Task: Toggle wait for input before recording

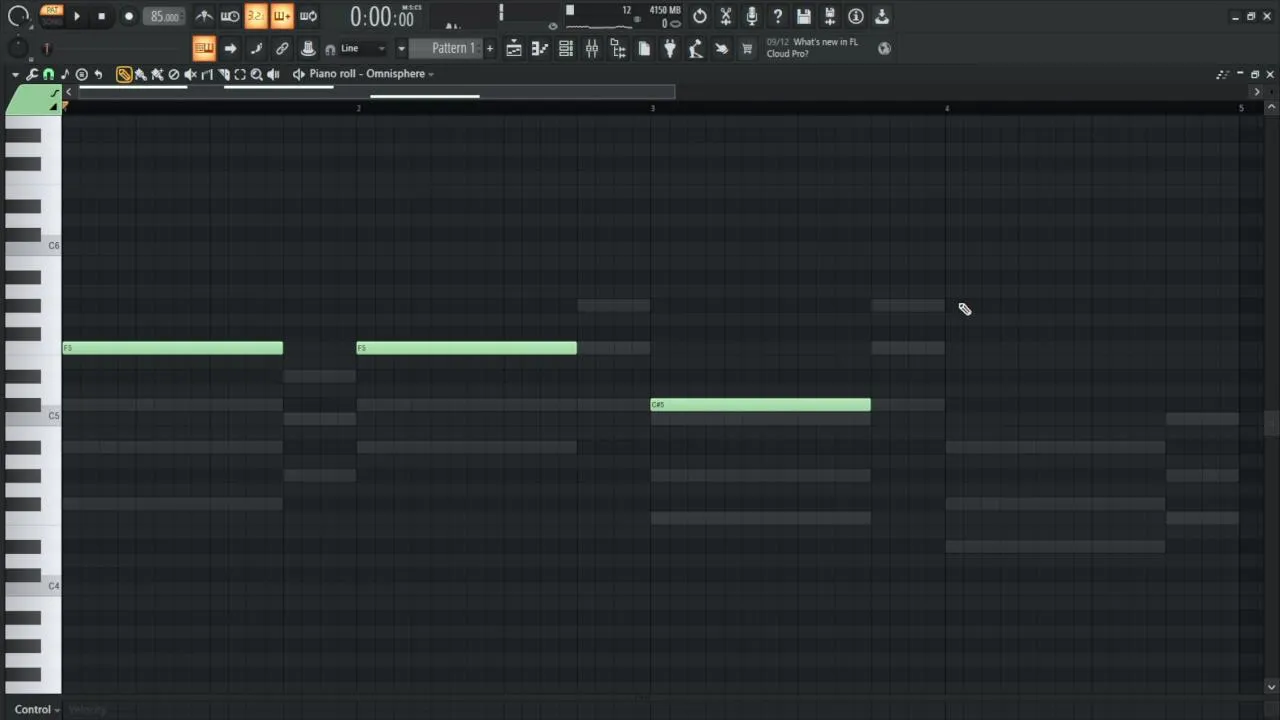Action: tap(230, 16)
